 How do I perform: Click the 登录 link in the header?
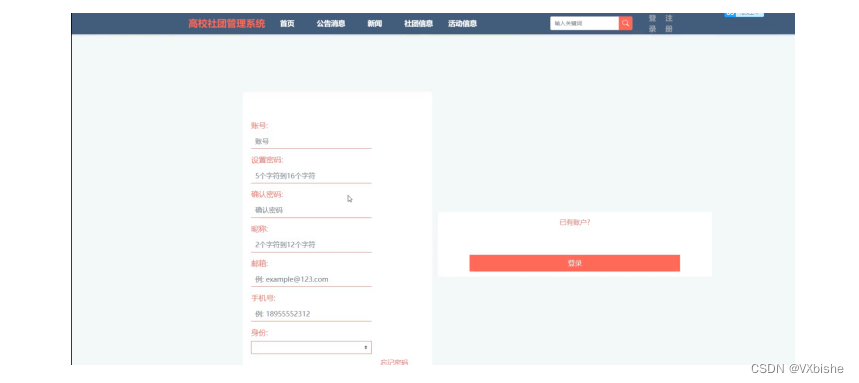652,24
